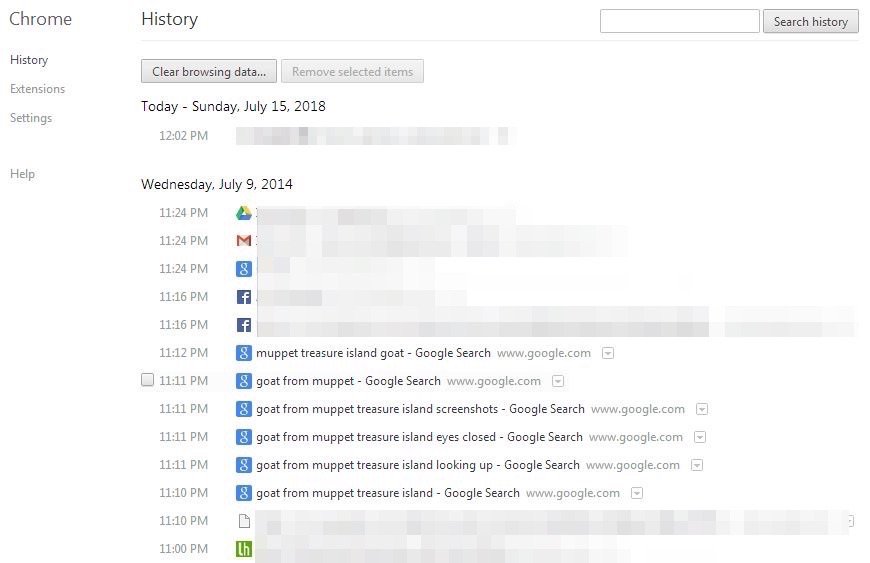Click Remove selected items button
This screenshot has height=563, width=870.
click(352, 72)
